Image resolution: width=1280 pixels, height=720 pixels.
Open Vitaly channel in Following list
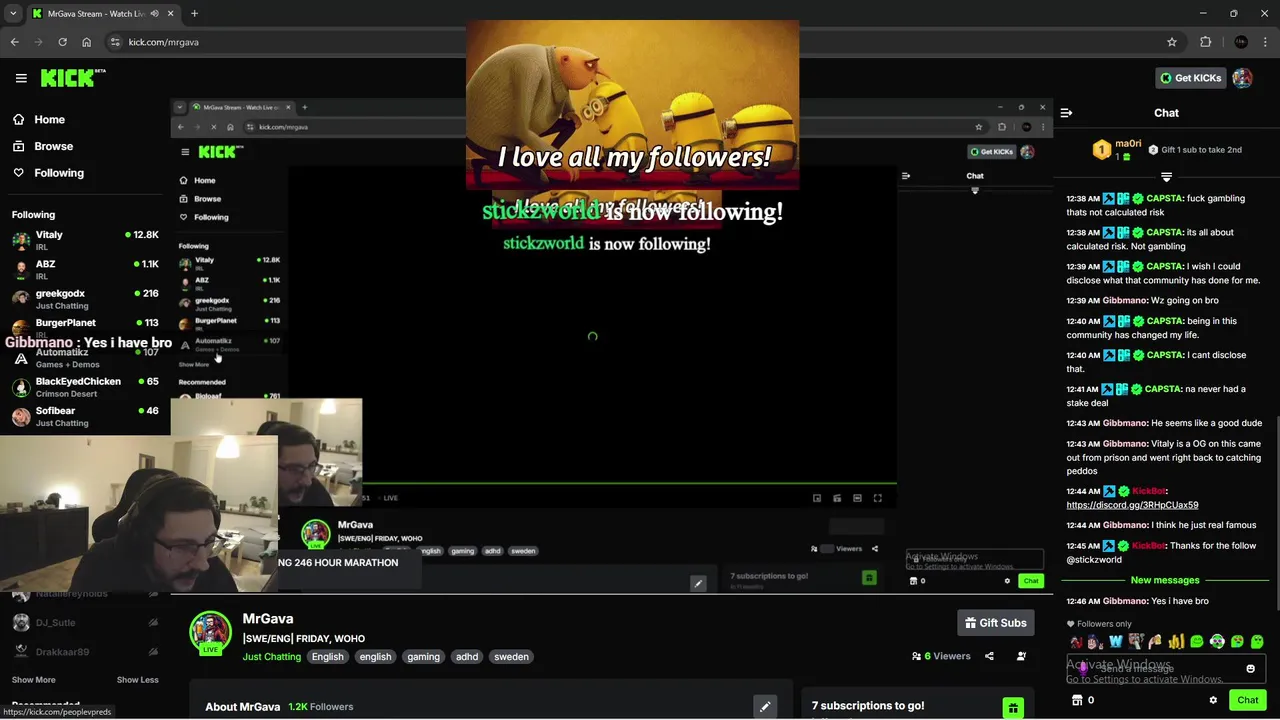pyautogui.click(x=85, y=240)
